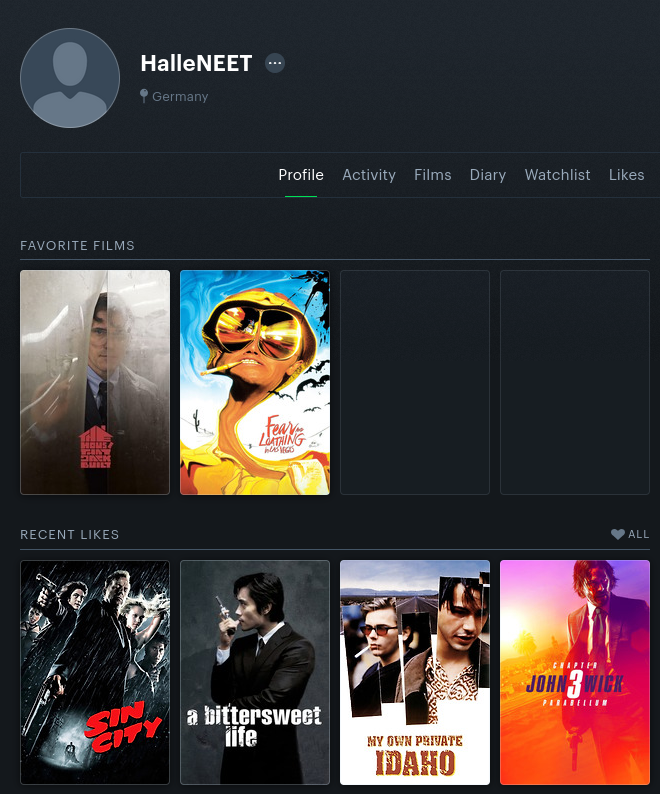Click the default profile avatar image
This screenshot has height=794, width=660.
point(70,78)
